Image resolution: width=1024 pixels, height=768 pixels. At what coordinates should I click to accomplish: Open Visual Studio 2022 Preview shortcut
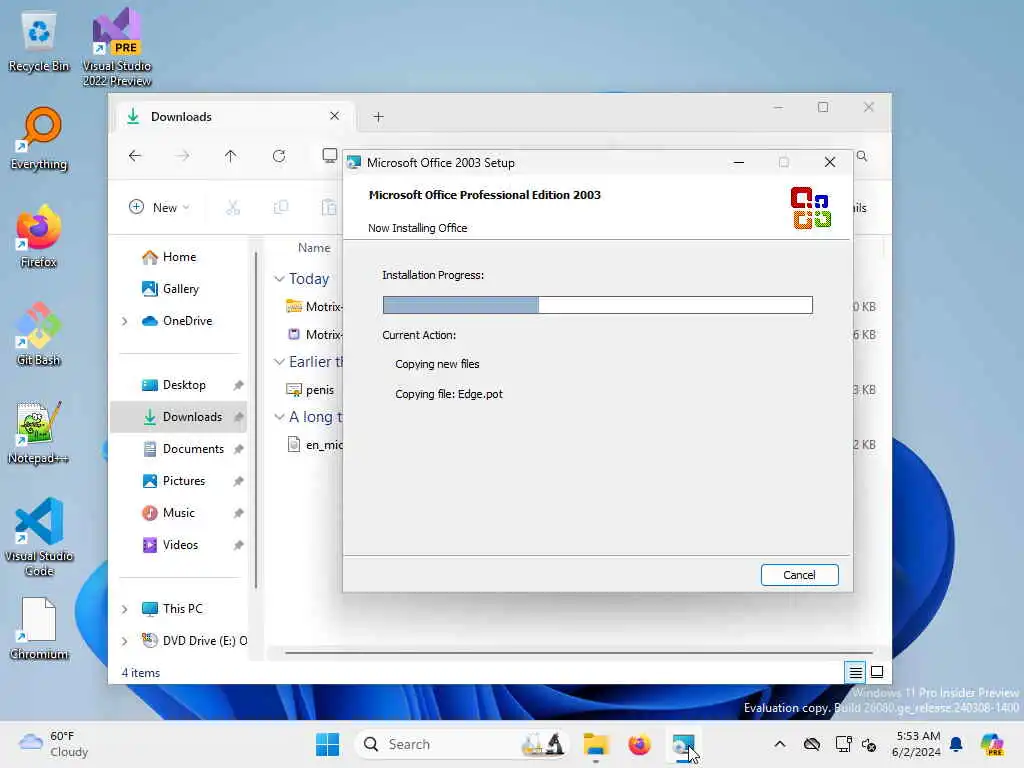pos(117,47)
